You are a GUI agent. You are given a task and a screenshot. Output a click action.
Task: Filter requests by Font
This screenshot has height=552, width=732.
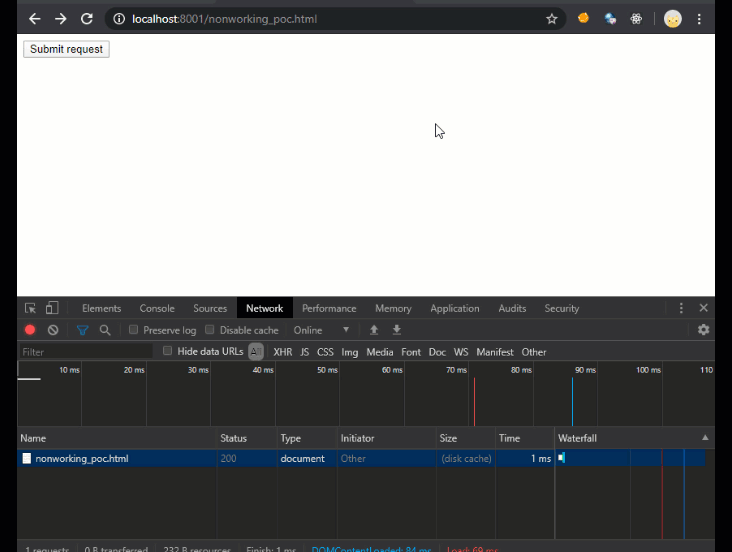(x=411, y=352)
